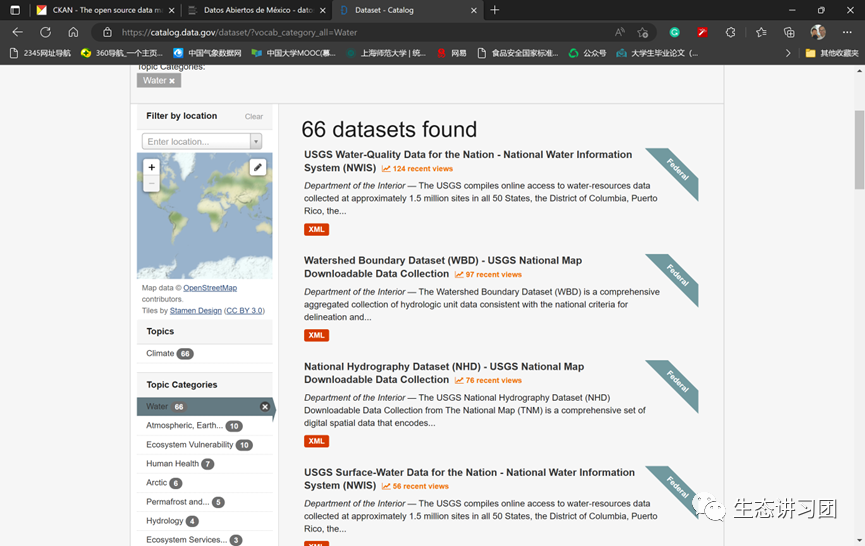Filter by Permafrost and... category

point(185,502)
